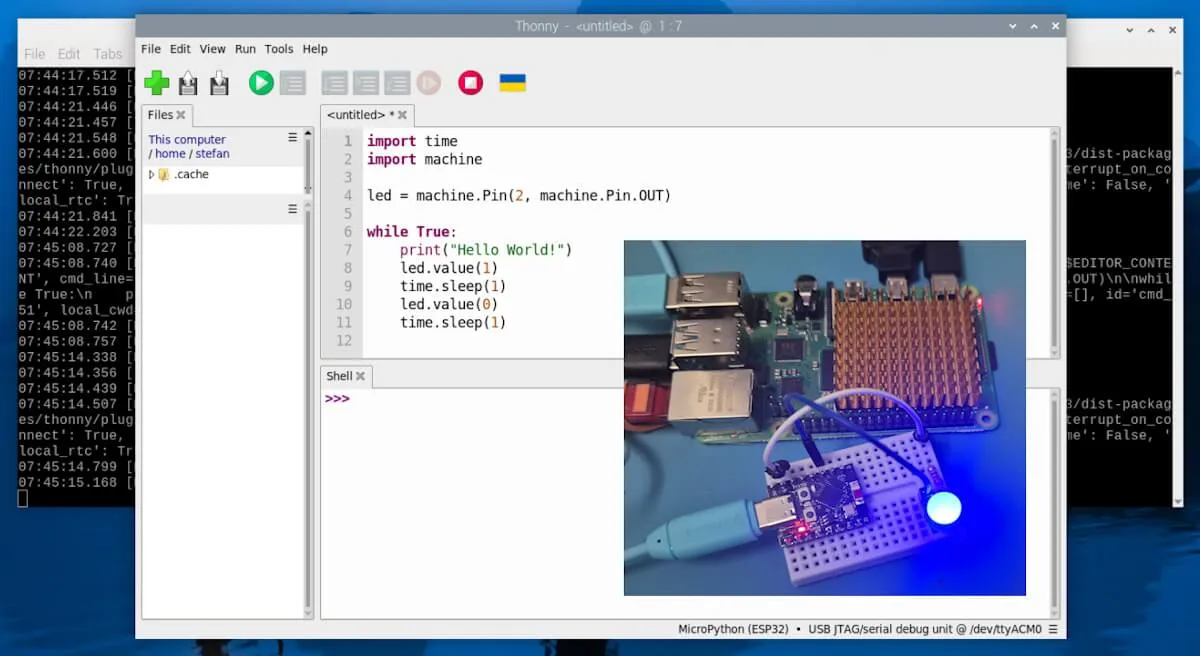The image size is (1200, 656).
Task: Navigate to 'home' in the file path
Action: 170,154
